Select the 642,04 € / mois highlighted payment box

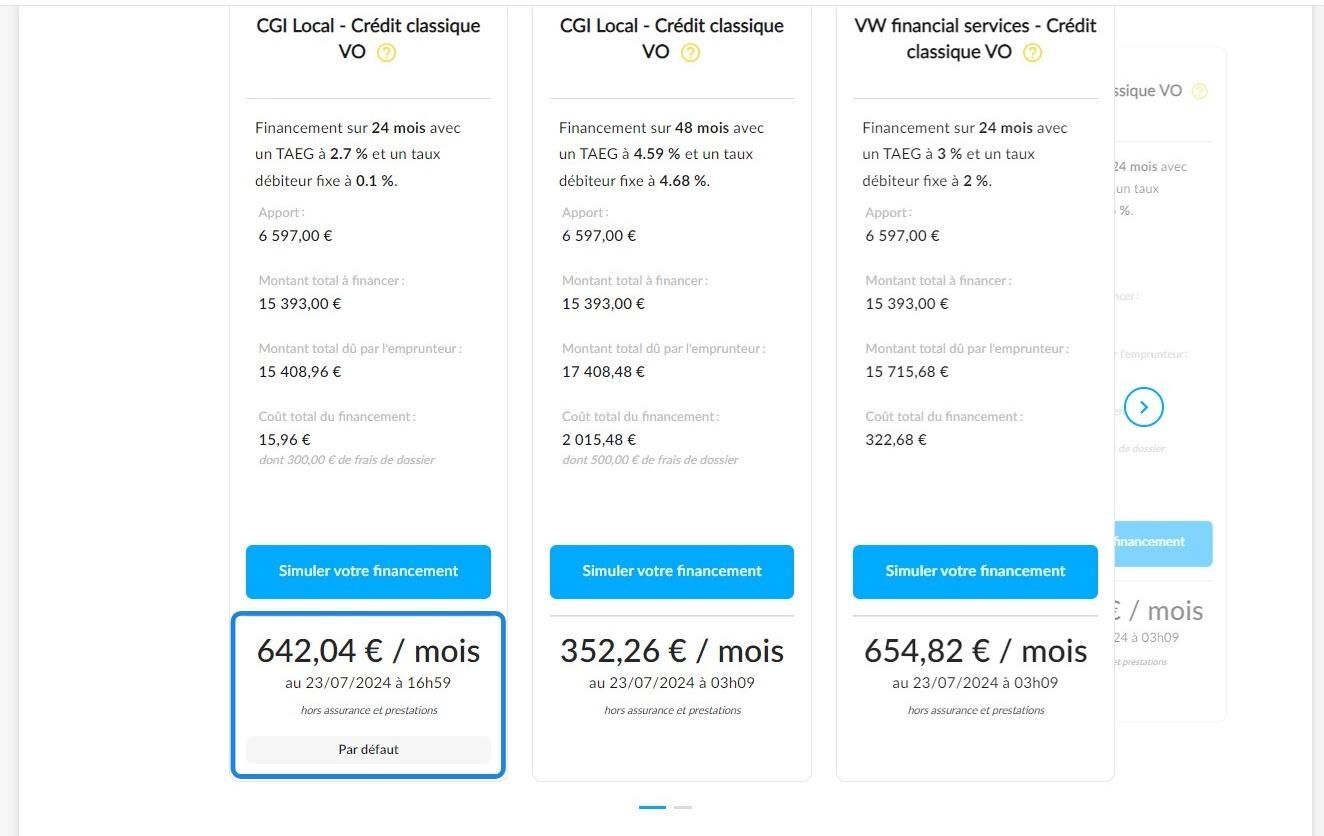pos(368,695)
